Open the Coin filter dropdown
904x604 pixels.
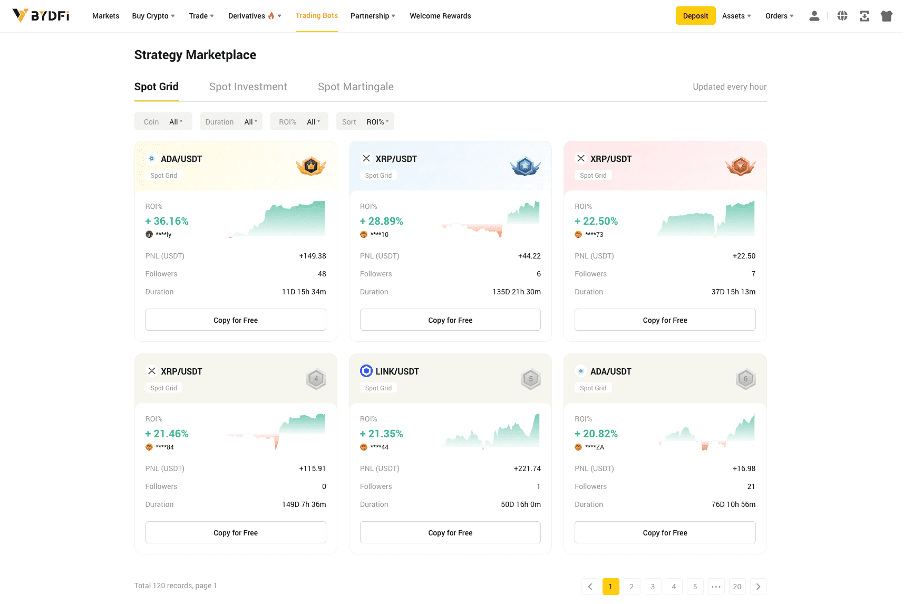[163, 121]
